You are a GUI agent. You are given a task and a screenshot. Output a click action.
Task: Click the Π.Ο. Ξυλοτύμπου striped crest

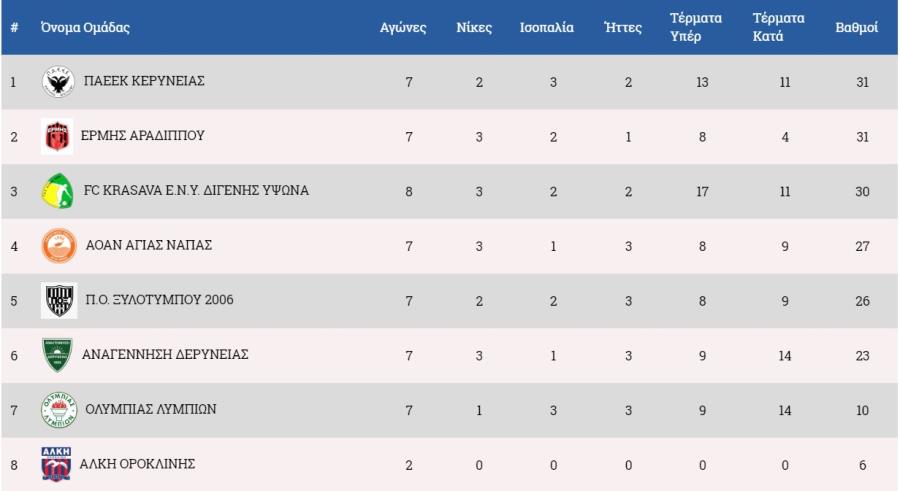pyautogui.click(x=58, y=300)
